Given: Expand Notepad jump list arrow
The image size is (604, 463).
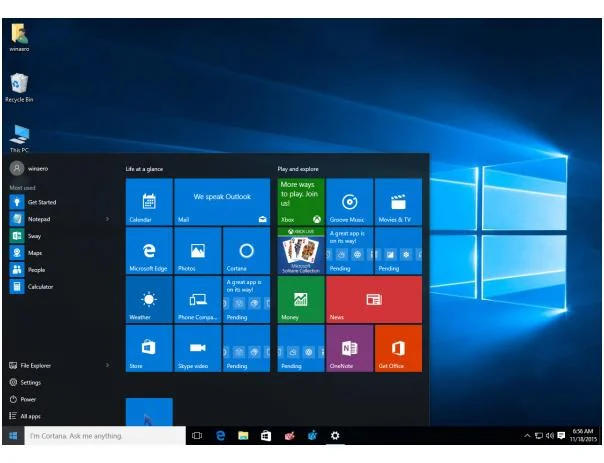Looking at the screenshot, I should [107, 219].
